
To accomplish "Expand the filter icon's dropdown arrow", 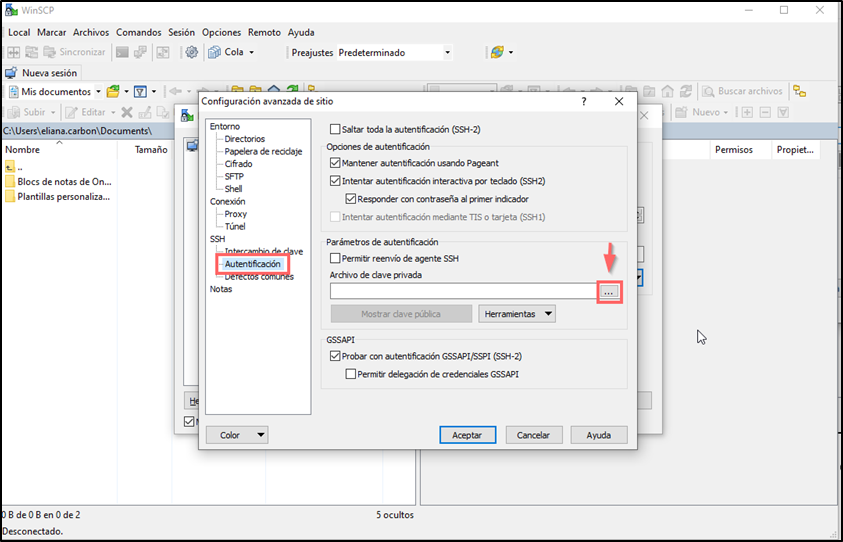I will pyautogui.click(x=154, y=91).
